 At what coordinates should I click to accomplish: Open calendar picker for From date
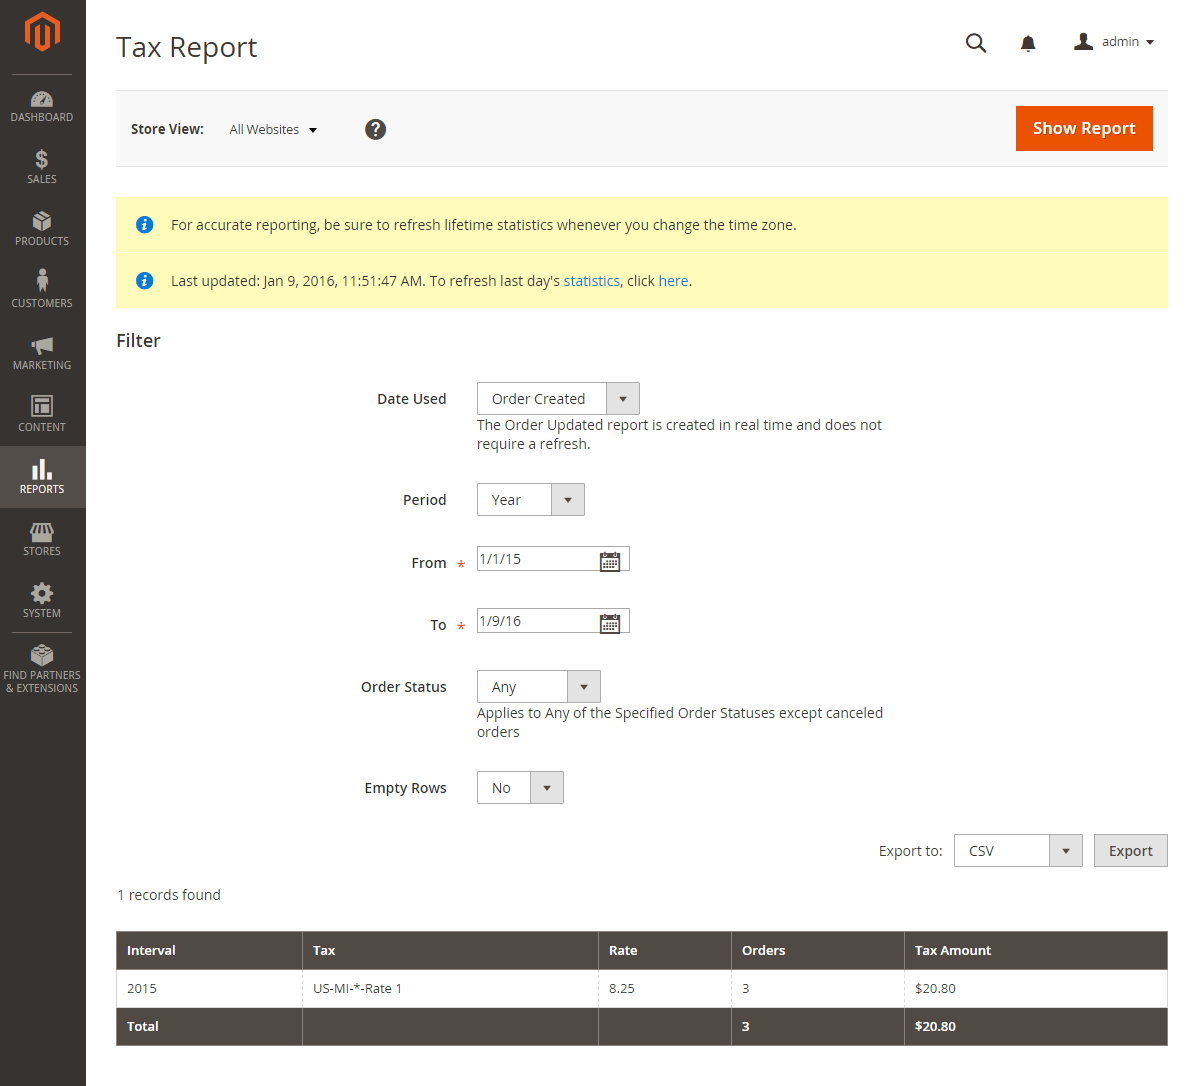609,562
